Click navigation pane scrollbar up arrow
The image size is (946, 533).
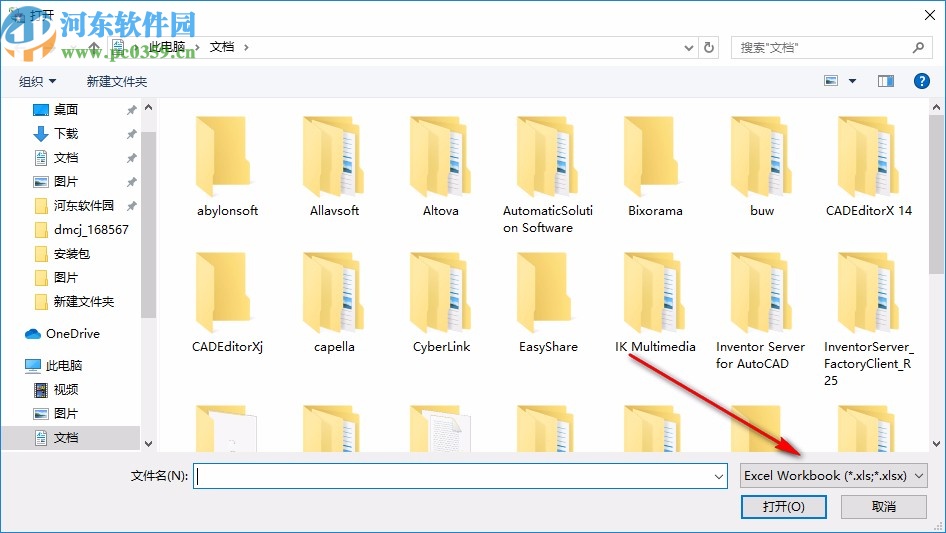(x=148, y=107)
